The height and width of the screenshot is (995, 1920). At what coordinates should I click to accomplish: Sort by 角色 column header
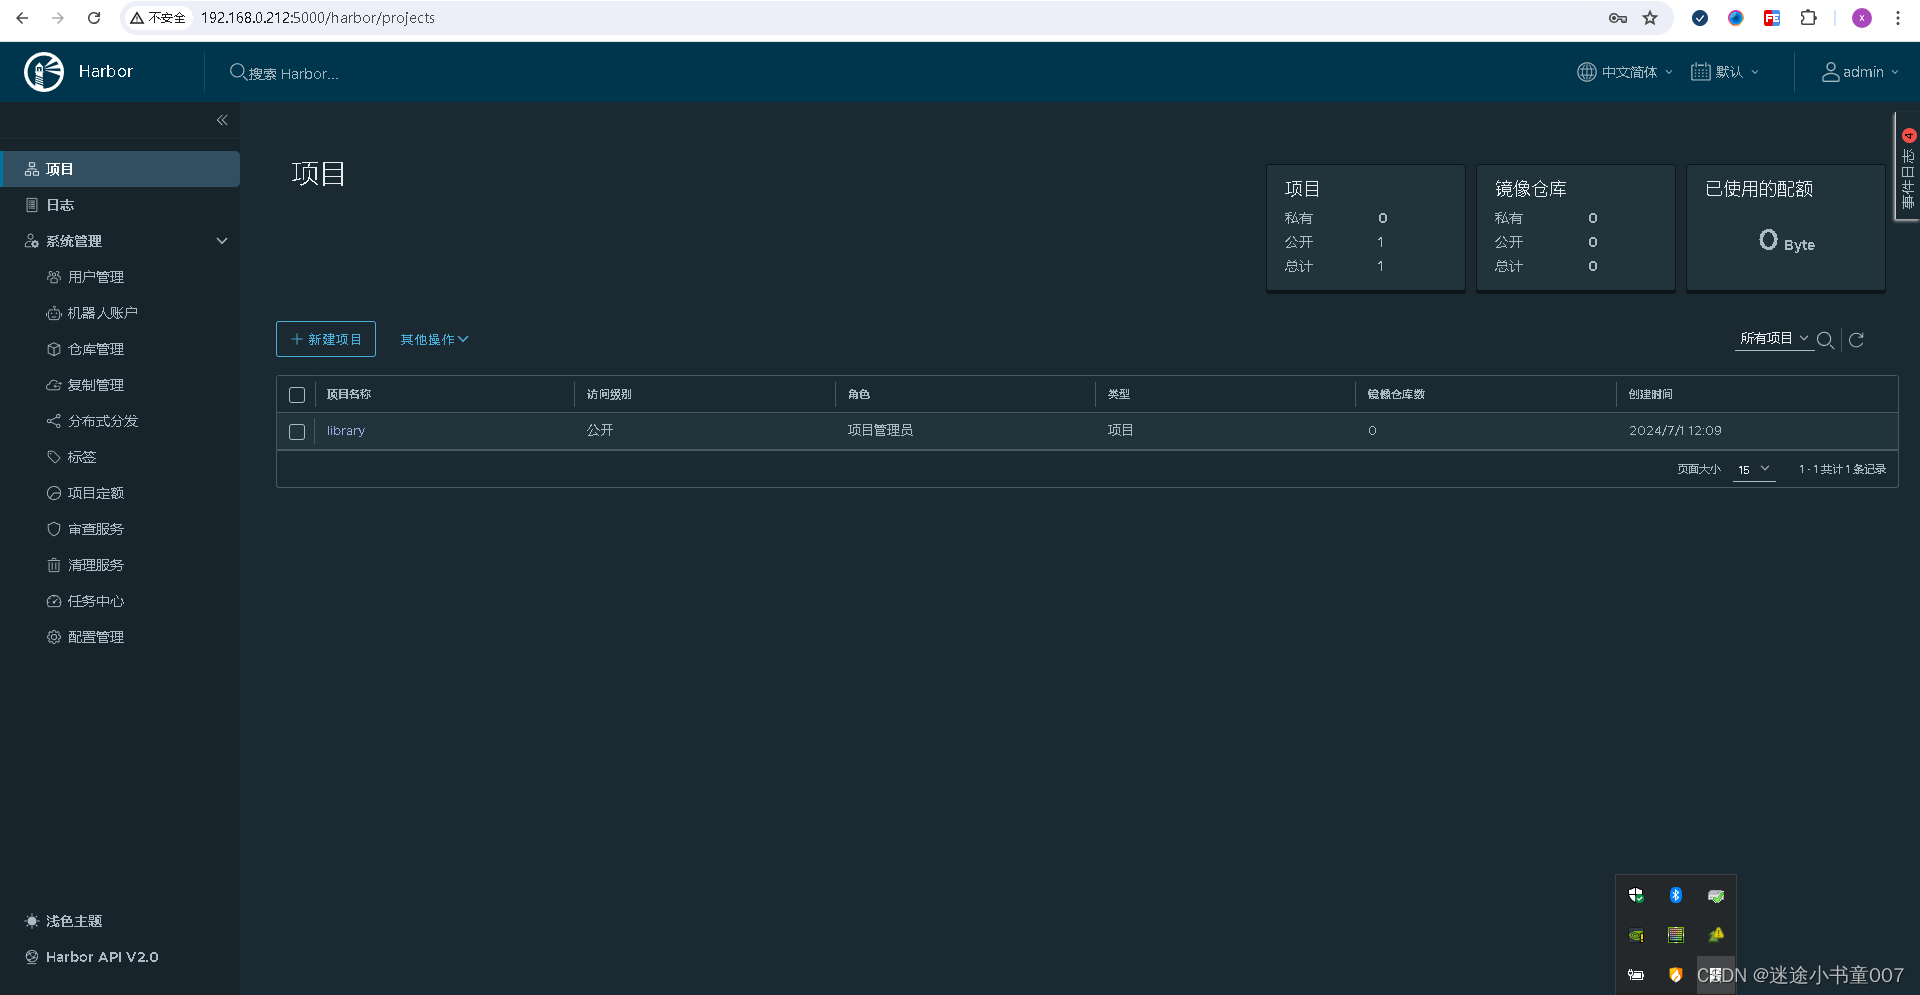(x=859, y=395)
